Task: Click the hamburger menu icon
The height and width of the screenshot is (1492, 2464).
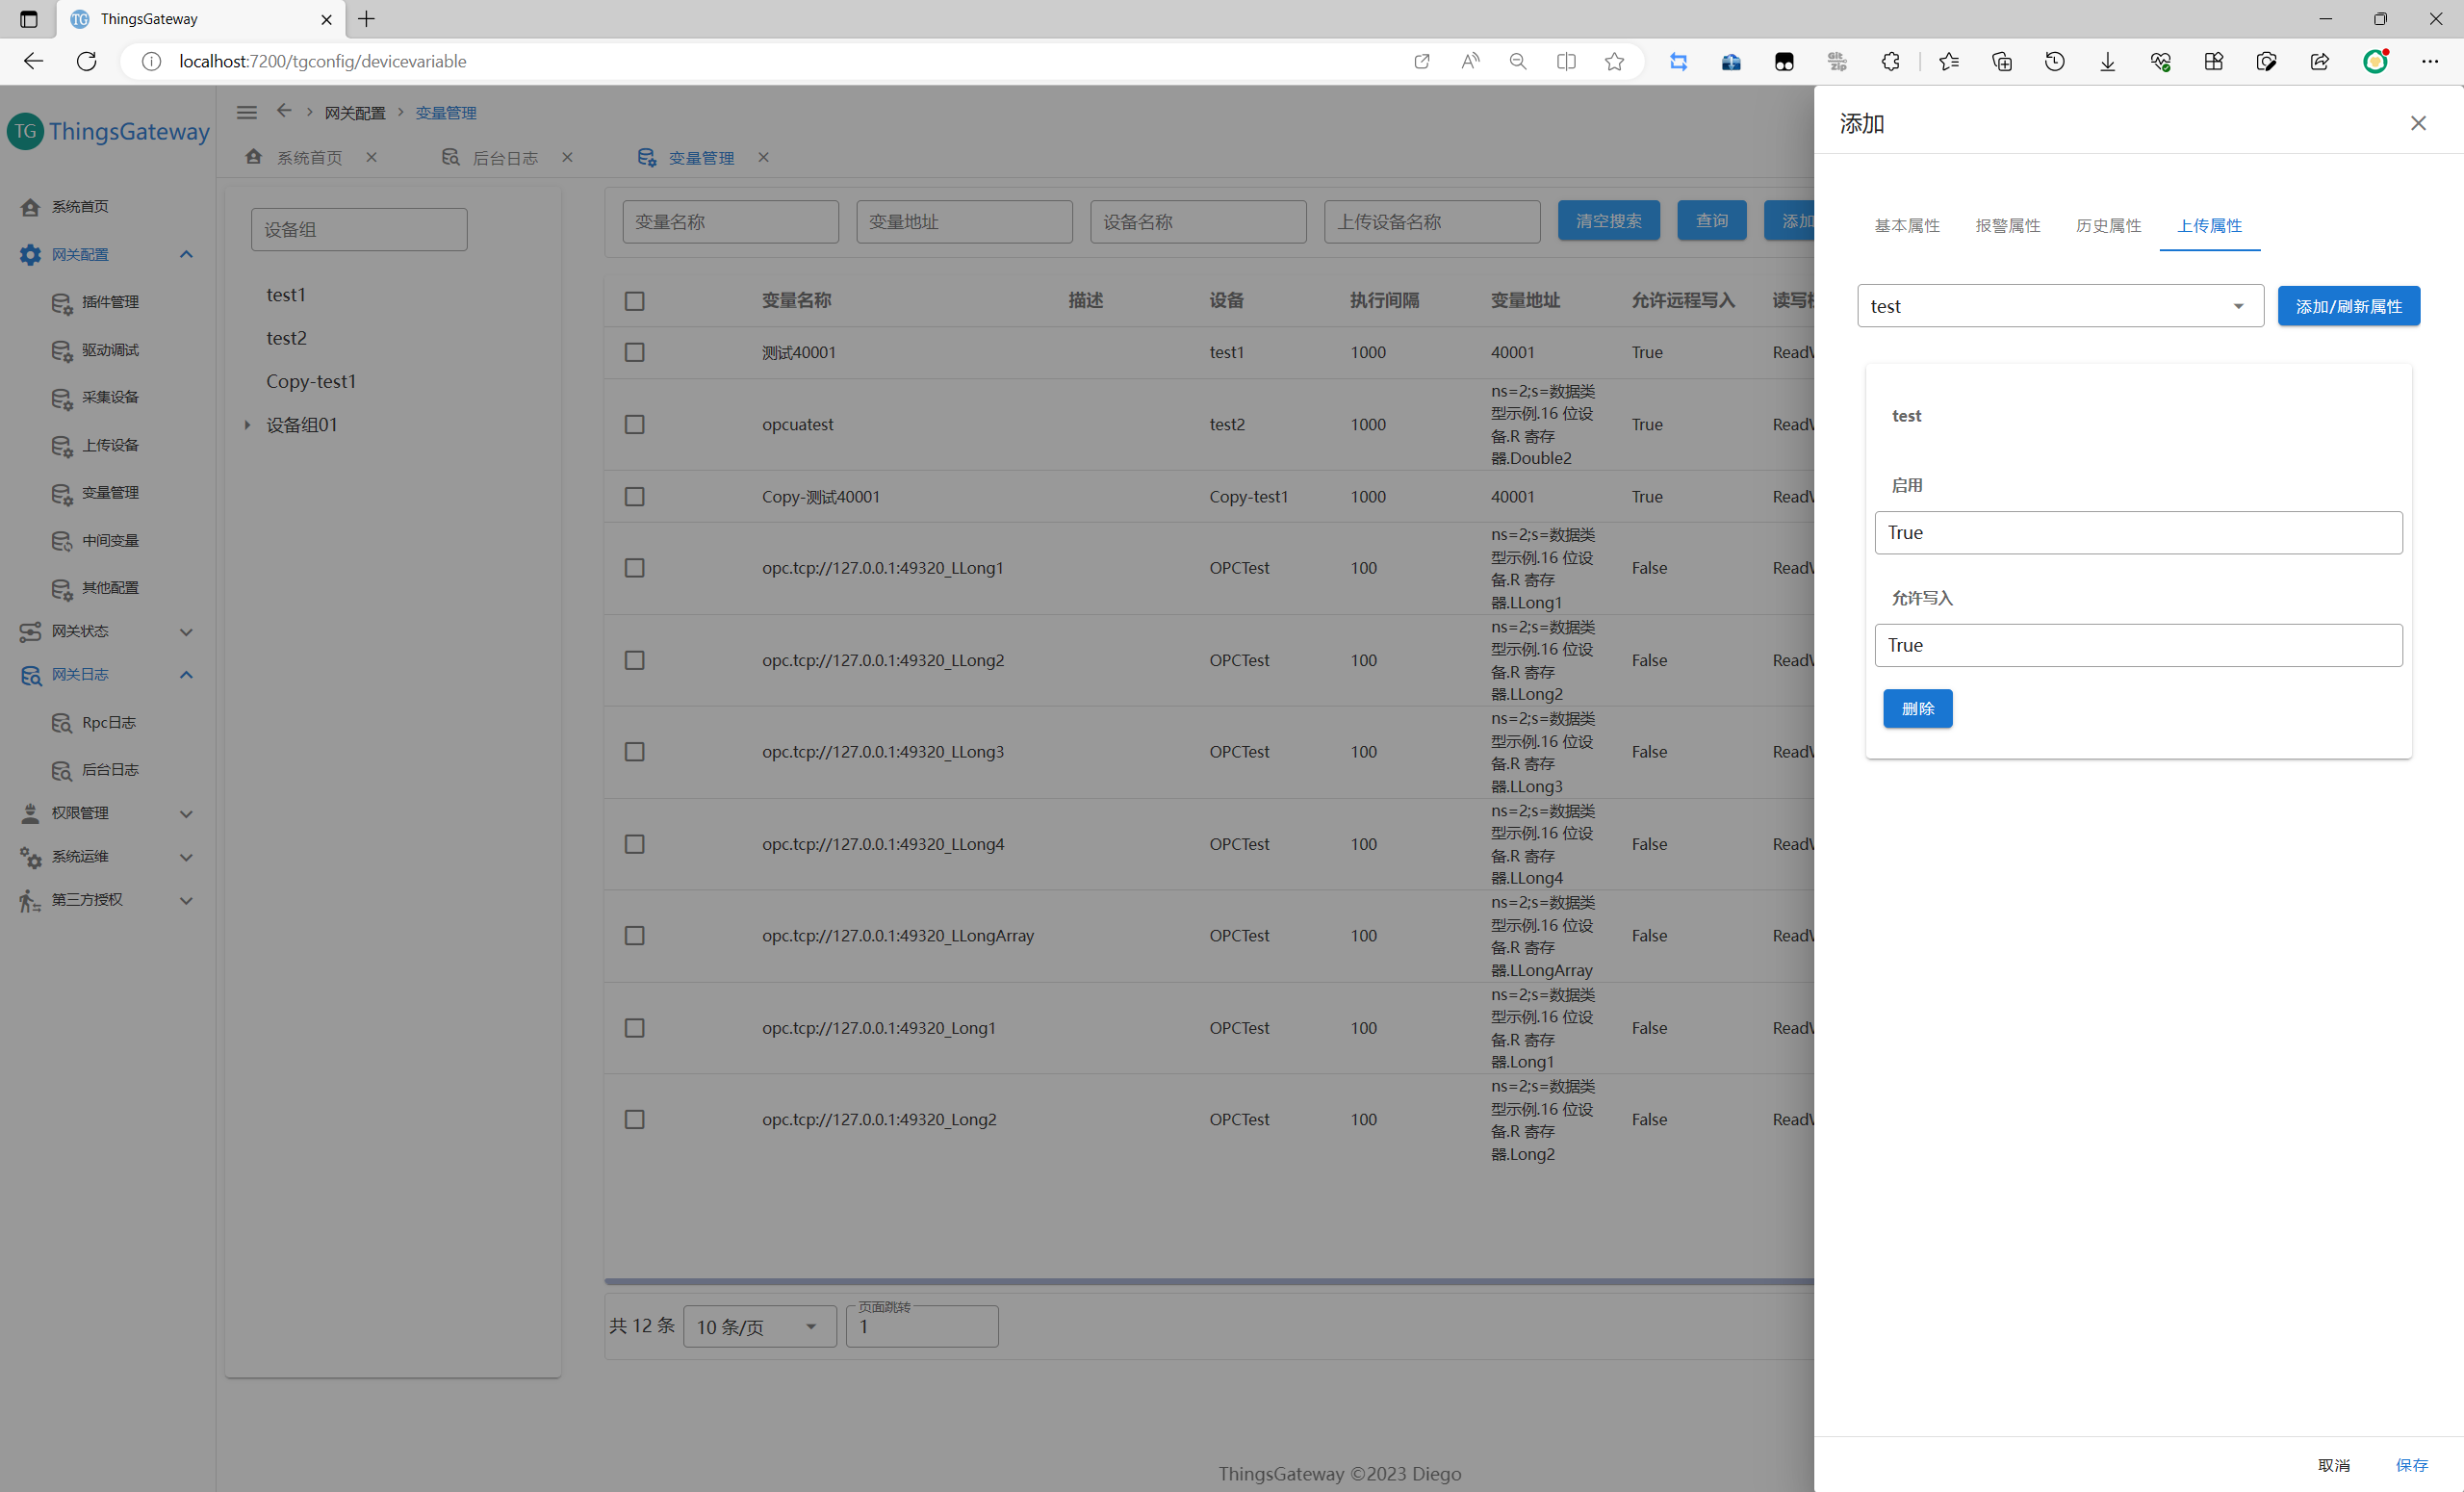Action: click(x=246, y=112)
